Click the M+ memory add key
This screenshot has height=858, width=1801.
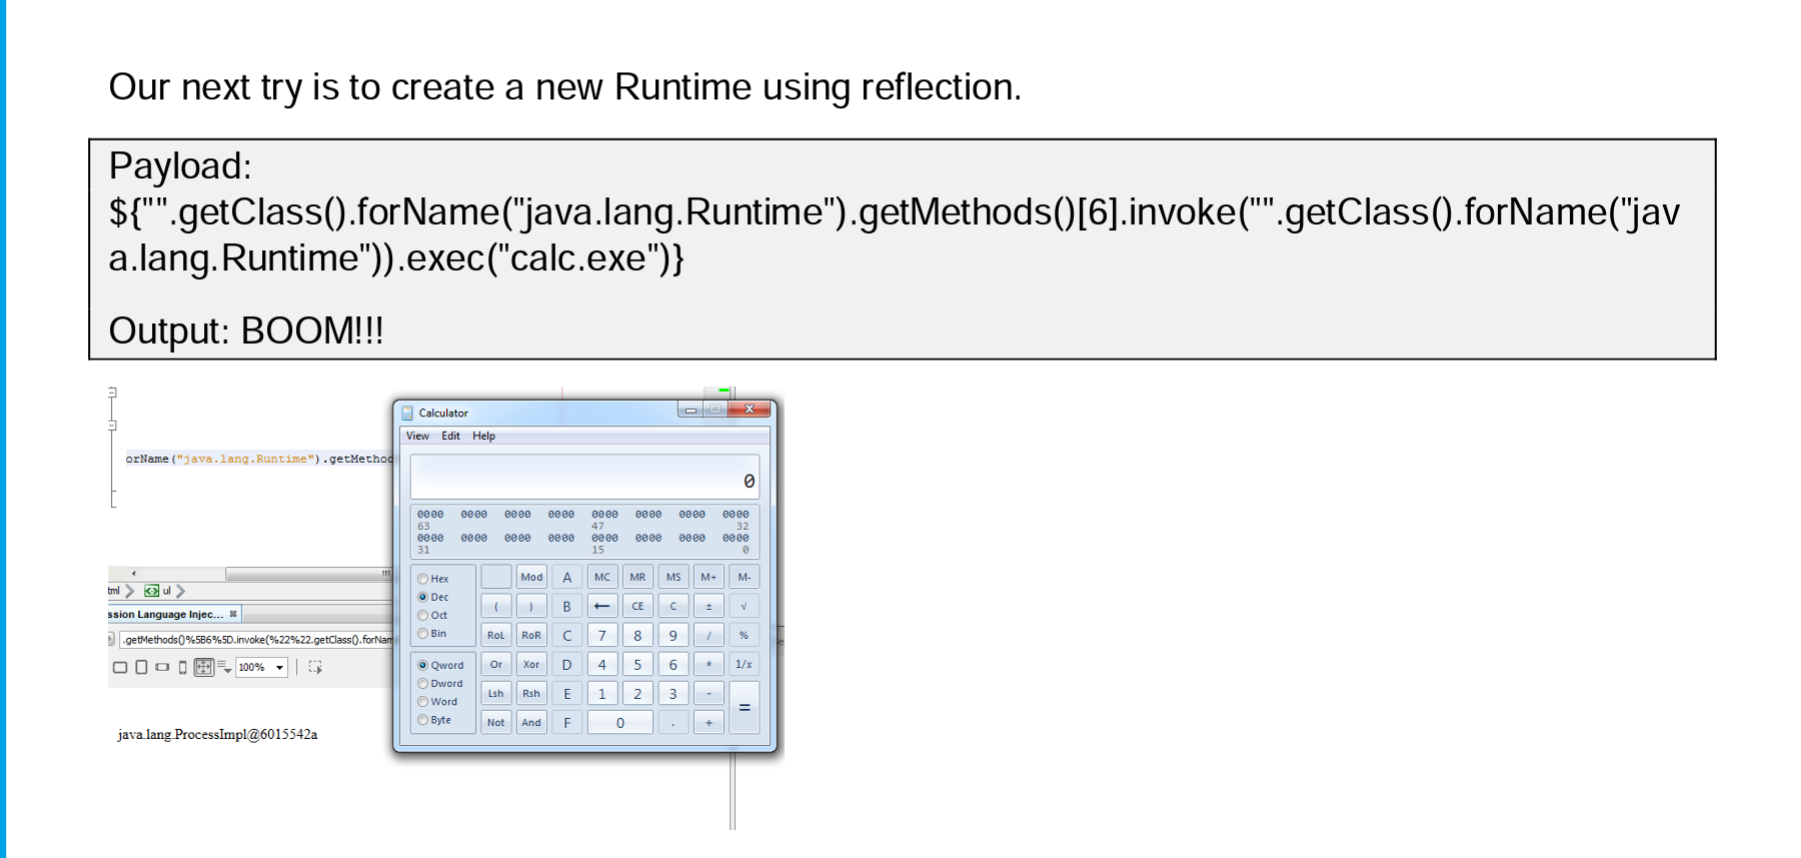tap(709, 577)
